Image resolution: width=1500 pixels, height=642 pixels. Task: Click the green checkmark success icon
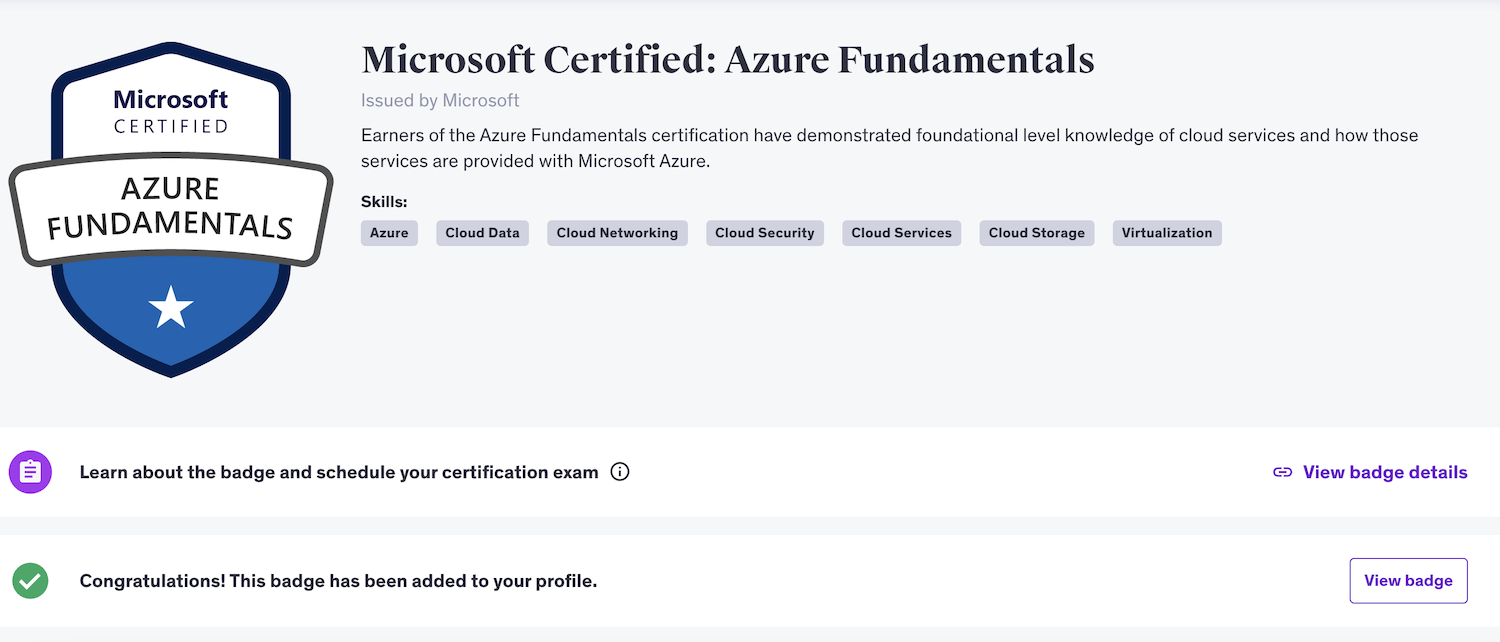[30, 581]
